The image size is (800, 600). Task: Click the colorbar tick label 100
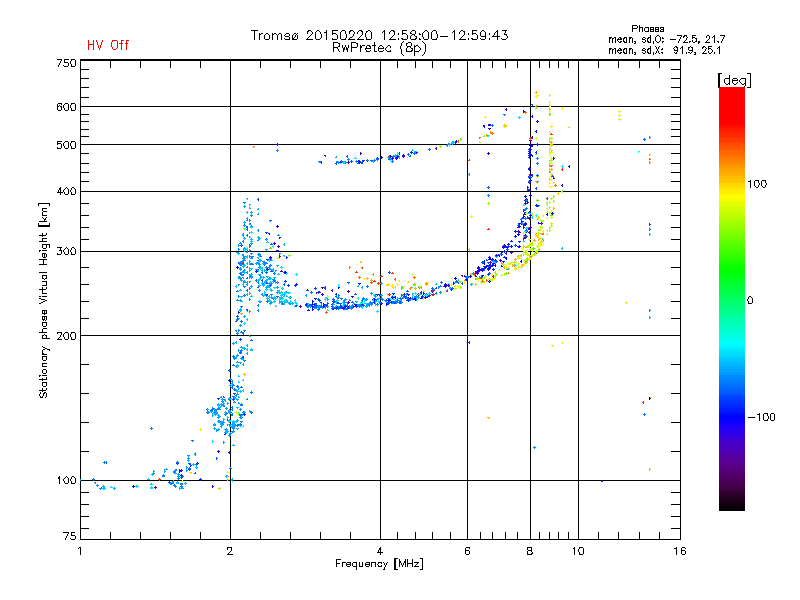(757, 184)
